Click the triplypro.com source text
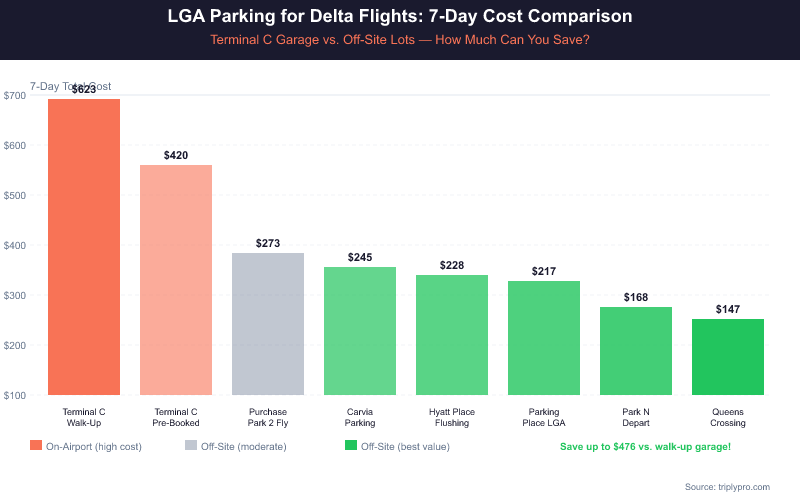The width and height of the screenshot is (800, 500). (727, 486)
